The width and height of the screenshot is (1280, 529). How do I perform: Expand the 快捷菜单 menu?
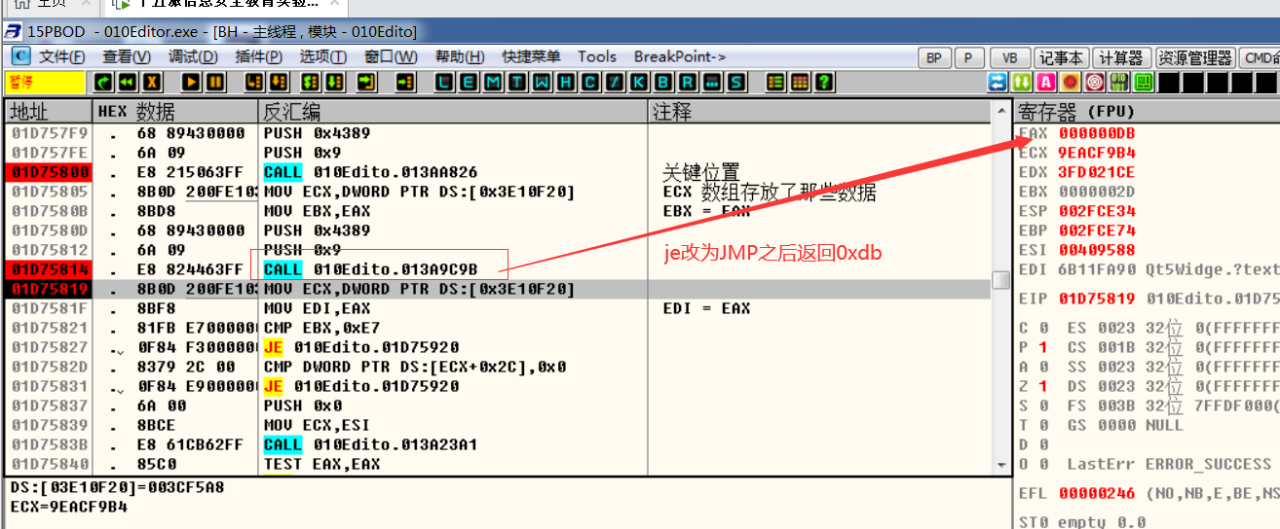531,57
